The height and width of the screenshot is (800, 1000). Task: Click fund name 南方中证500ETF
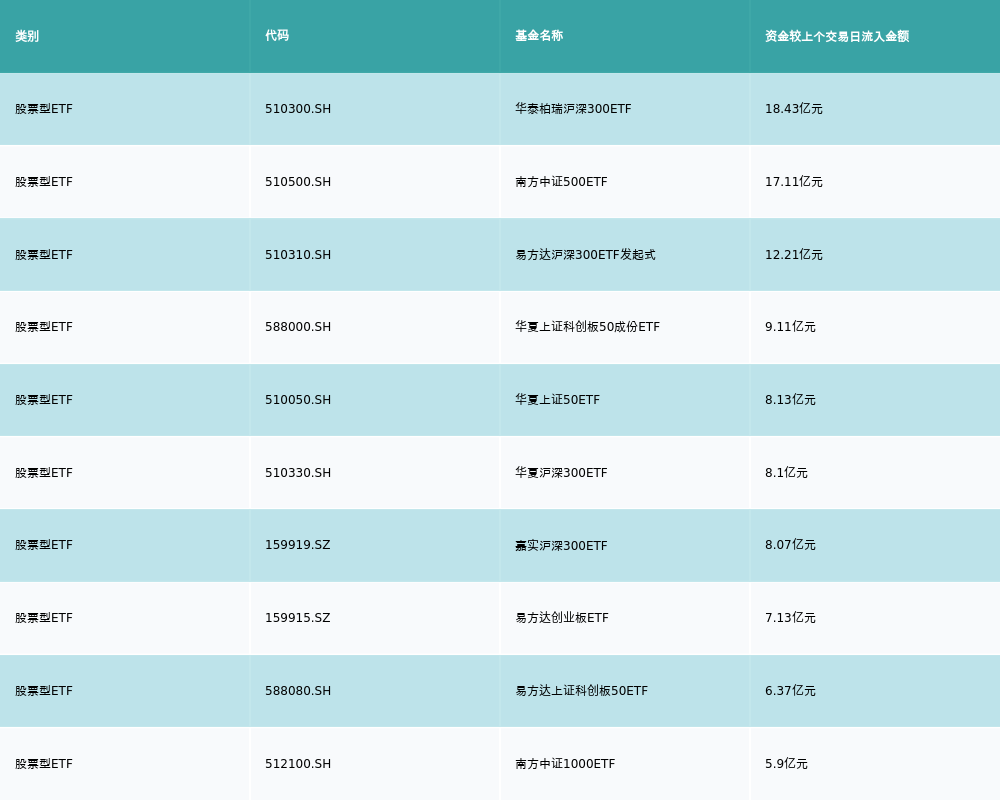point(561,182)
